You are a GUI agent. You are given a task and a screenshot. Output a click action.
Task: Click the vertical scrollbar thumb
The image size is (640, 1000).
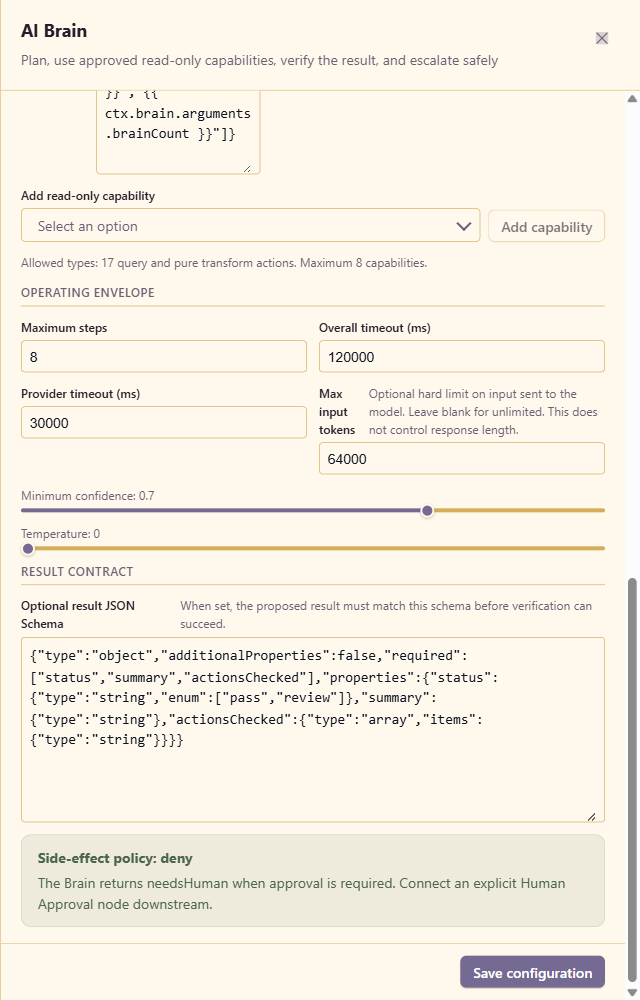[x=632, y=780]
